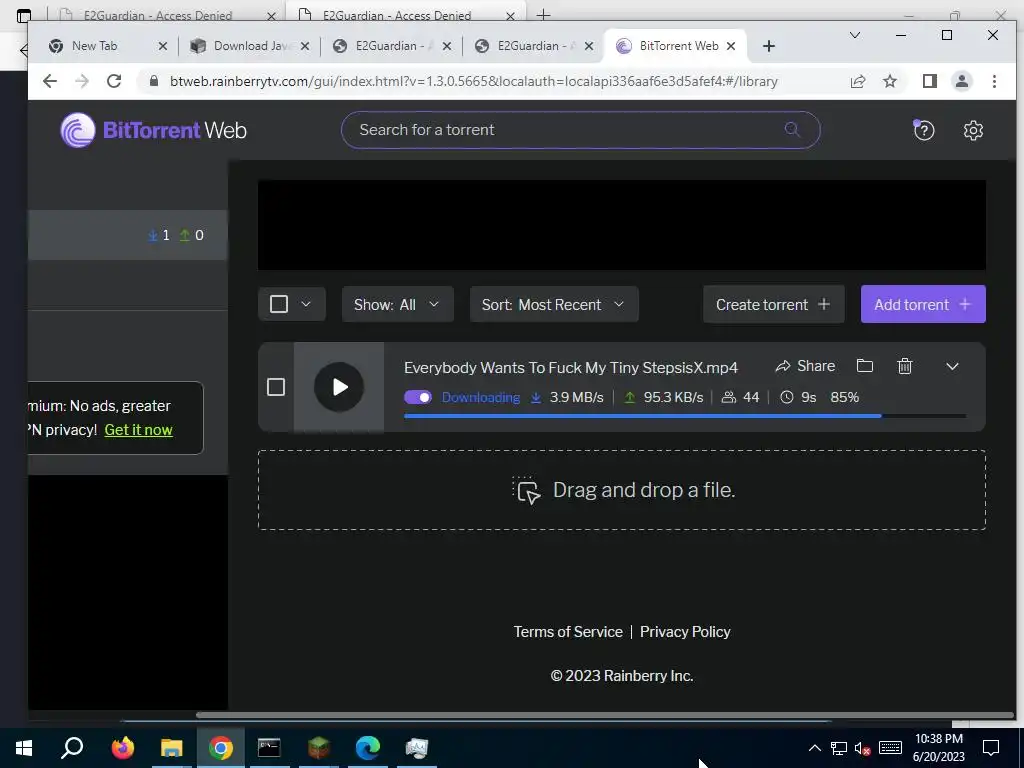Click the Windows Start button
The width and height of the screenshot is (1024, 768).
coord(24,747)
